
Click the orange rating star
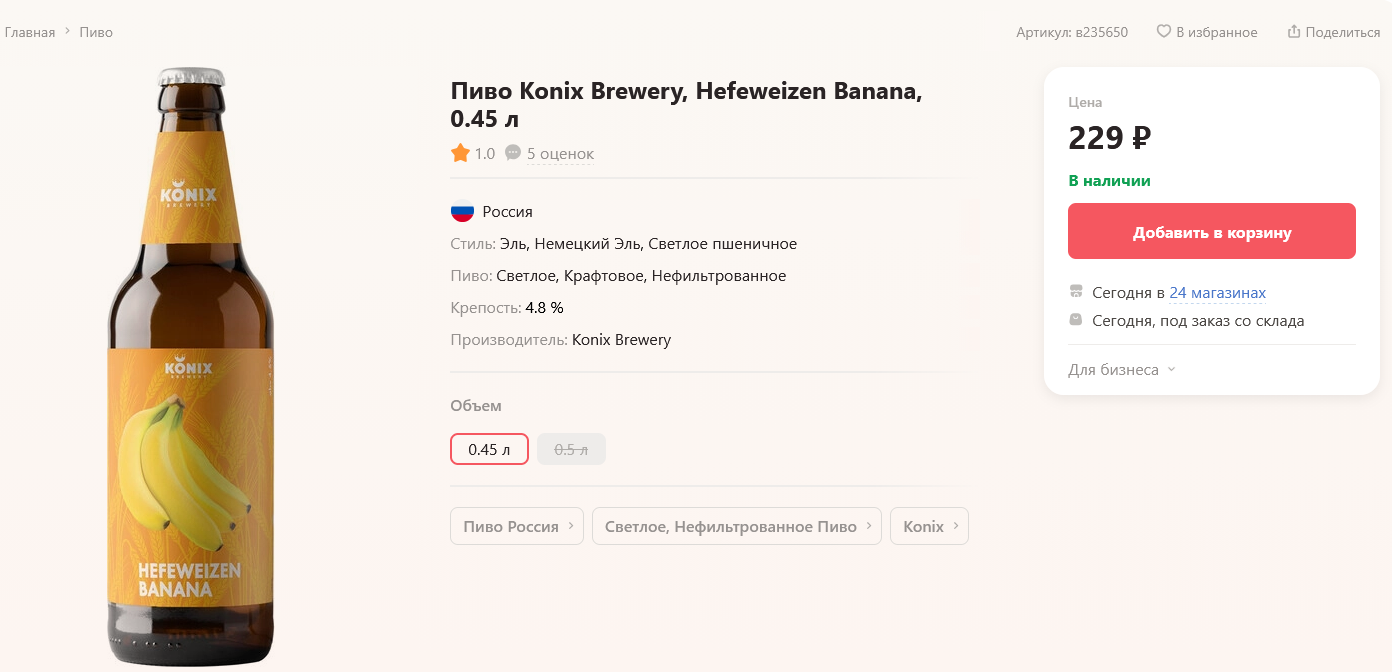coord(460,153)
